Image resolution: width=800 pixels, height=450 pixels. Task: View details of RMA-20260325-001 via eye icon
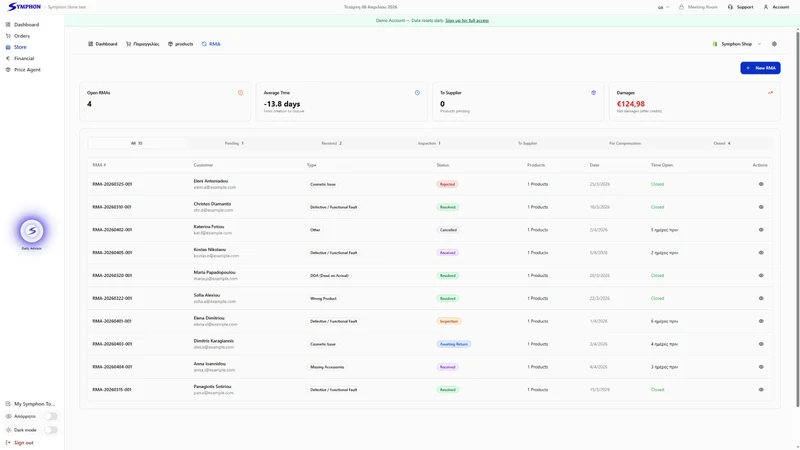tap(761, 184)
